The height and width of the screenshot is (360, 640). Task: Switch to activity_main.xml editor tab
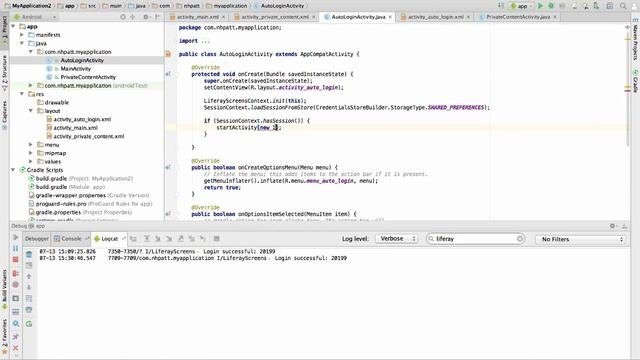coord(198,17)
